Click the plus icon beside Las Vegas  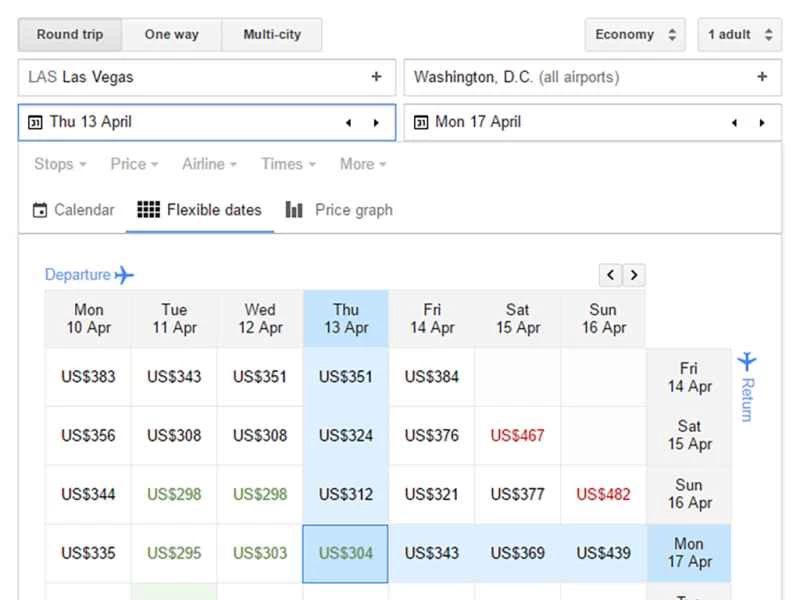pyautogui.click(x=376, y=77)
